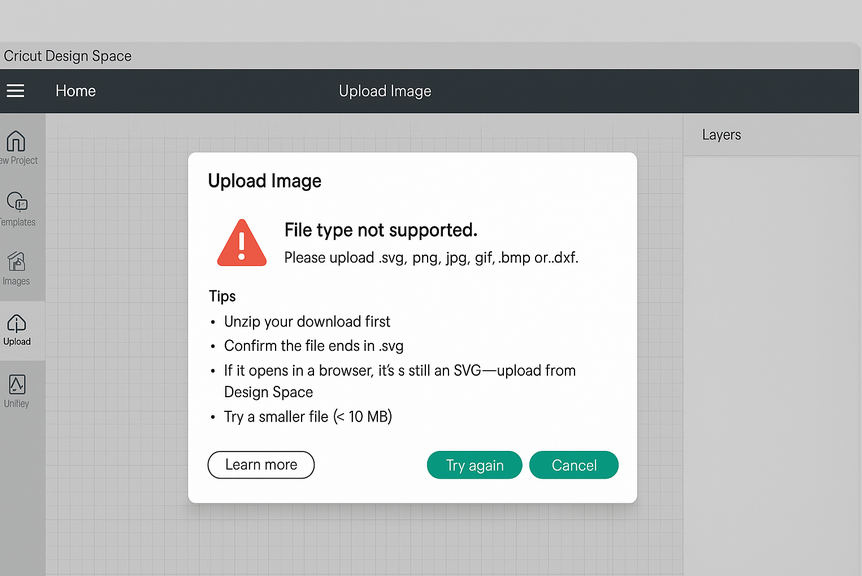This screenshot has height=576, width=862.
Task: Open the hamburger menu
Action: tap(15, 91)
